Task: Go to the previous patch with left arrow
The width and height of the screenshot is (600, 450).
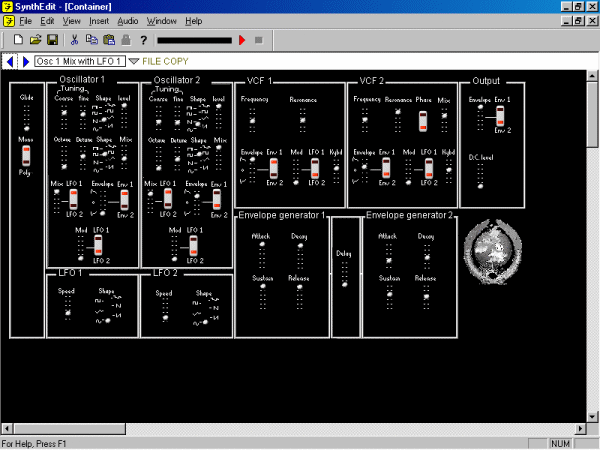Action: click(x=10, y=62)
